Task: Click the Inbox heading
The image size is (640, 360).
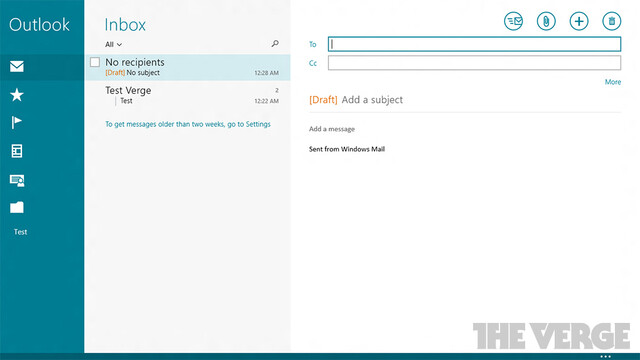Action: [125, 25]
